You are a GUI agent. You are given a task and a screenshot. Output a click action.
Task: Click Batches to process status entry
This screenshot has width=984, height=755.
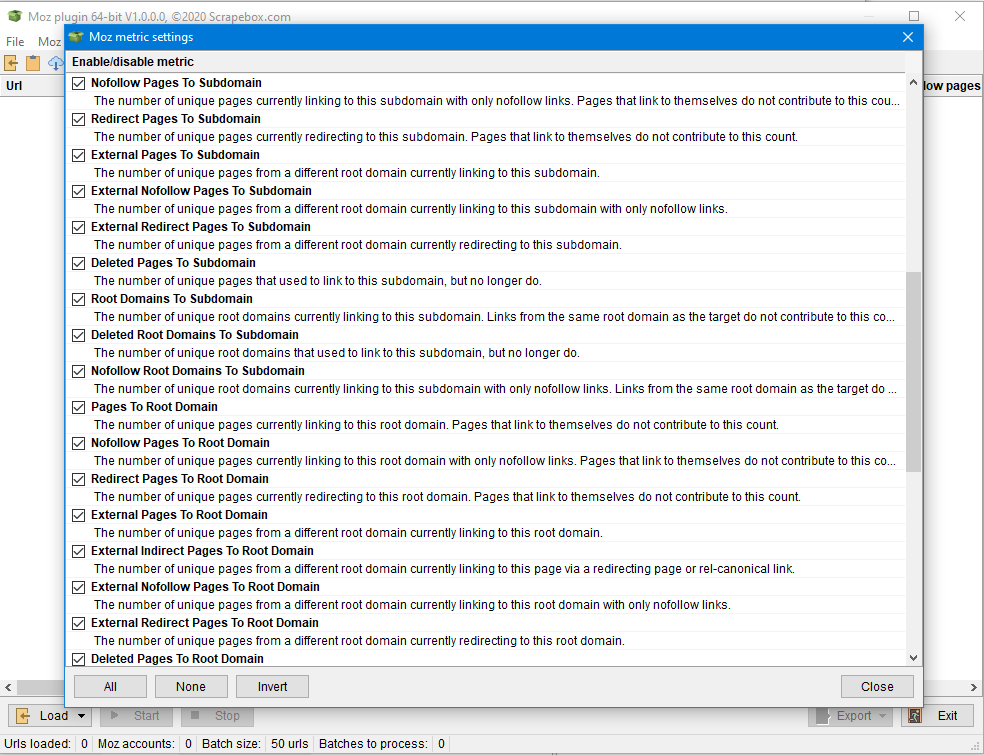(x=382, y=744)
